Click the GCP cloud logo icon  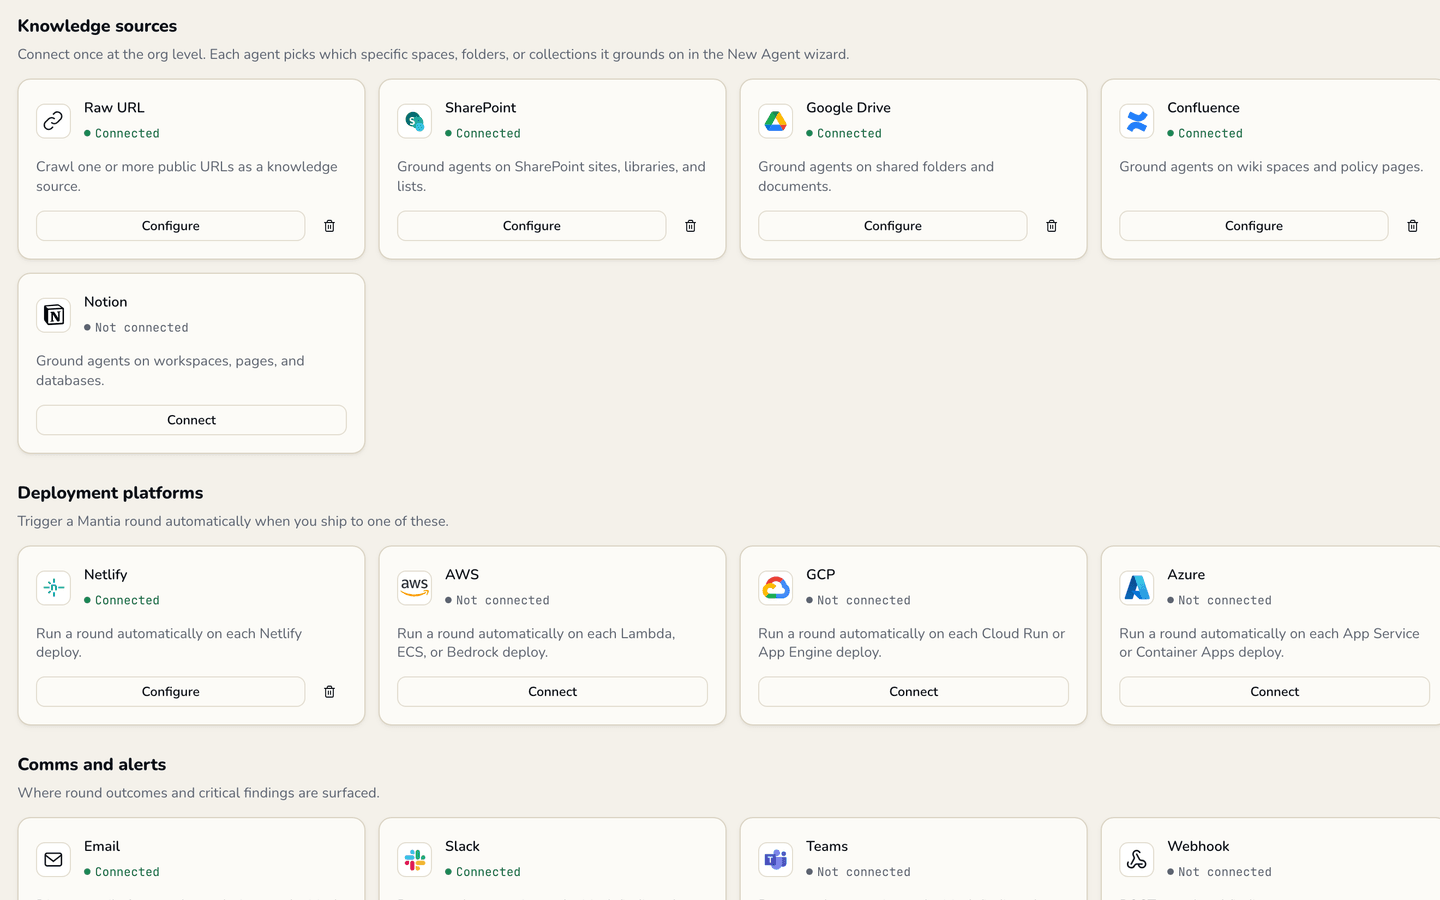(775, 588)
